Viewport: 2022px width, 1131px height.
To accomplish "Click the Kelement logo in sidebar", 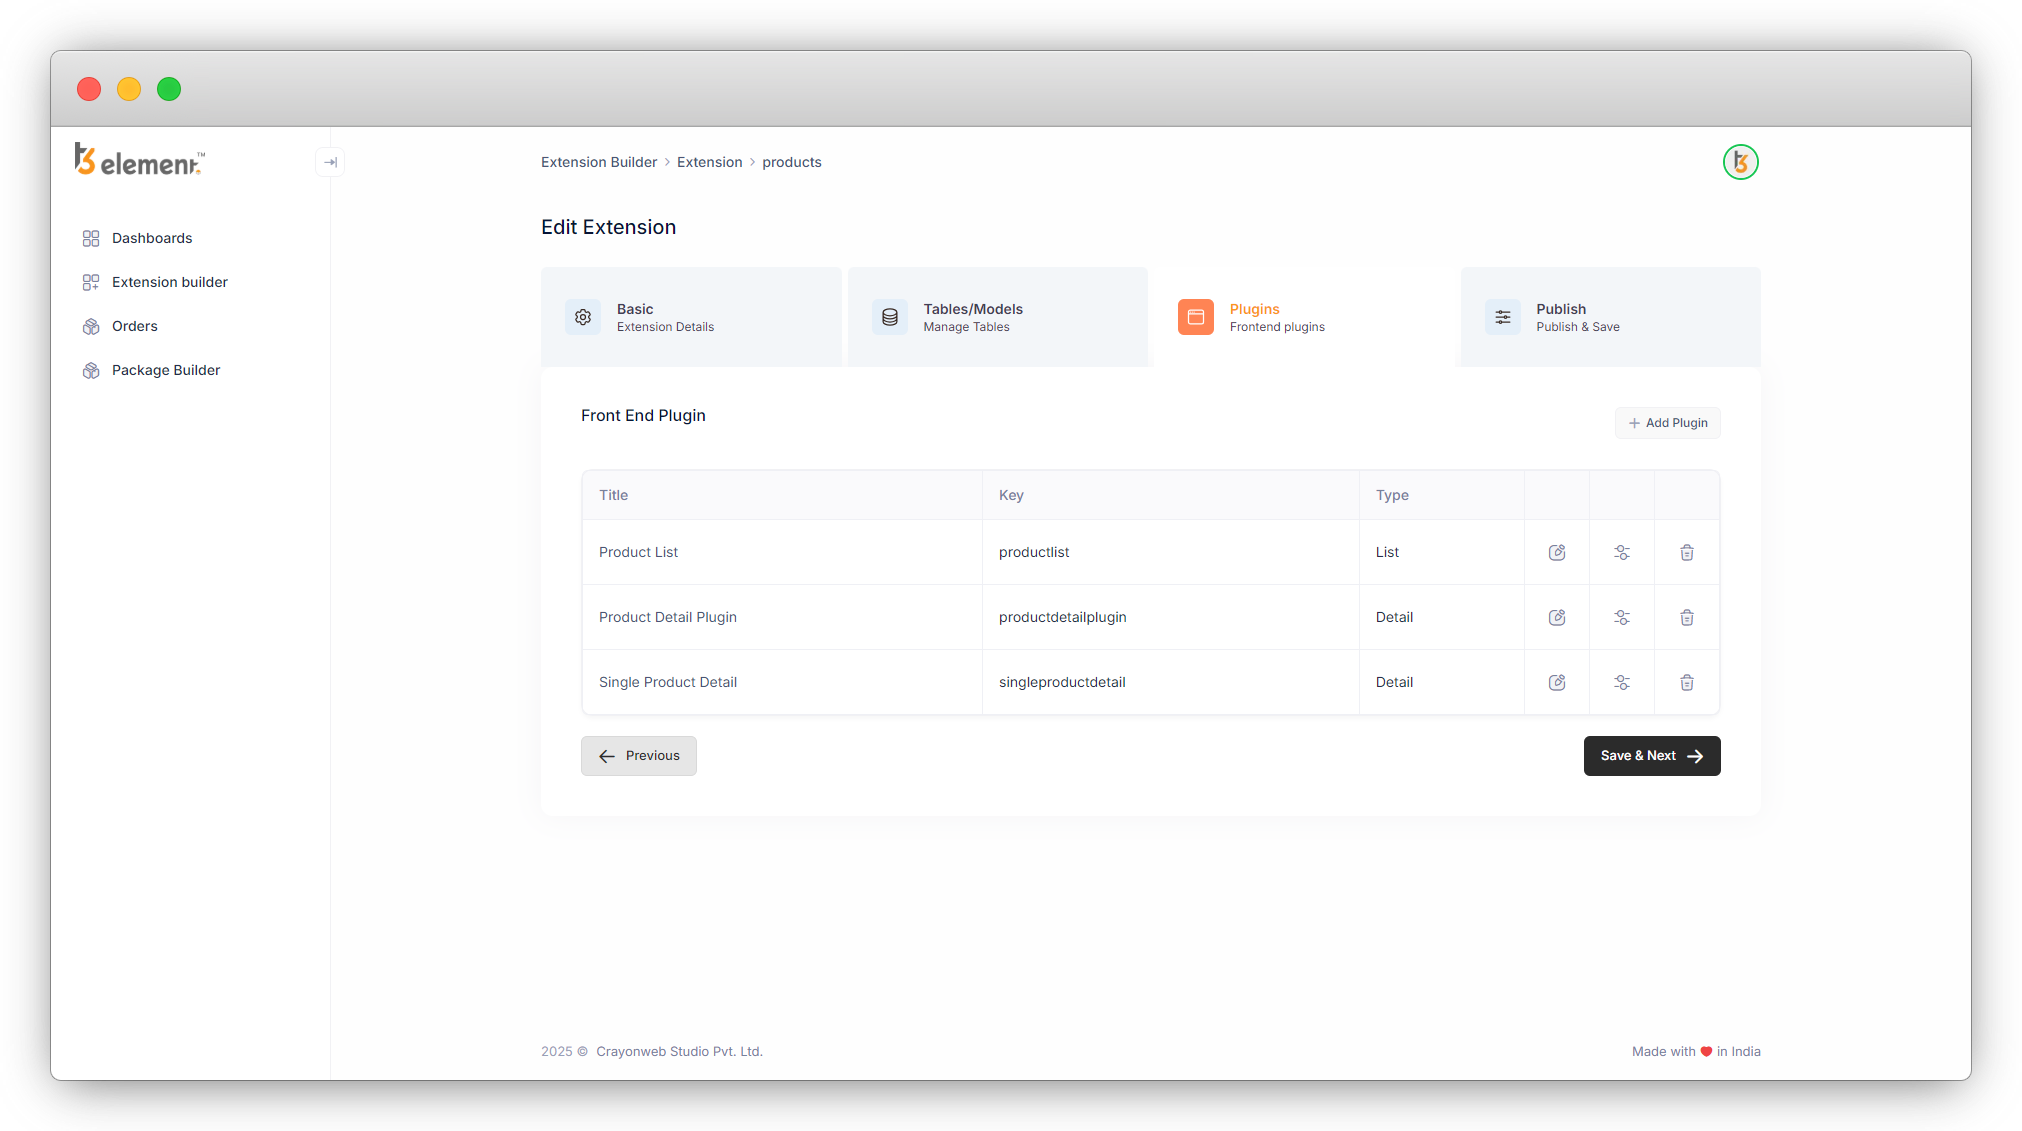I will point(140,160).
